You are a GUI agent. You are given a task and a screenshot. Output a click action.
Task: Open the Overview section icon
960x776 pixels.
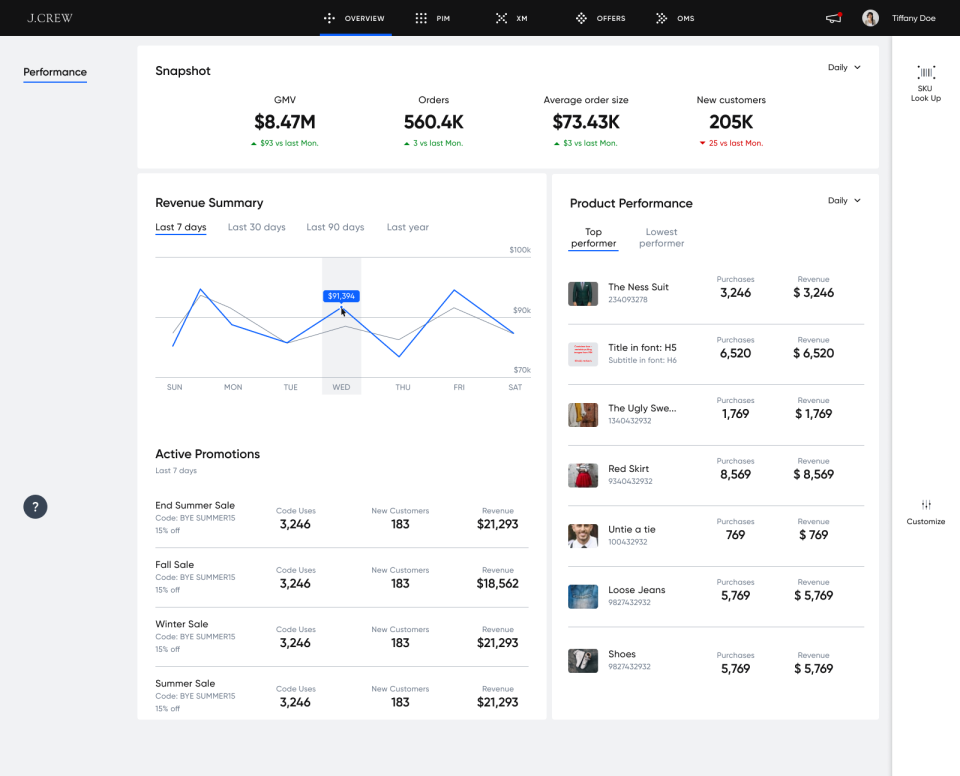point(327,18)
